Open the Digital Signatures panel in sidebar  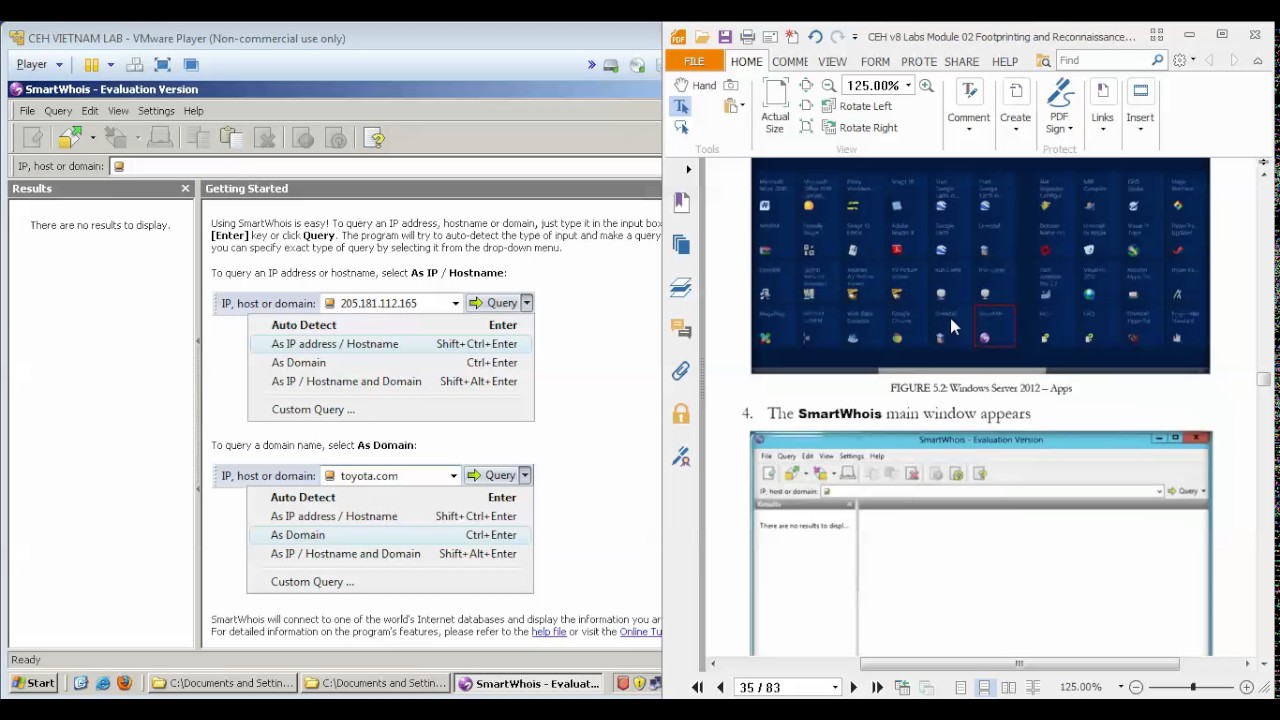(682, 457)
